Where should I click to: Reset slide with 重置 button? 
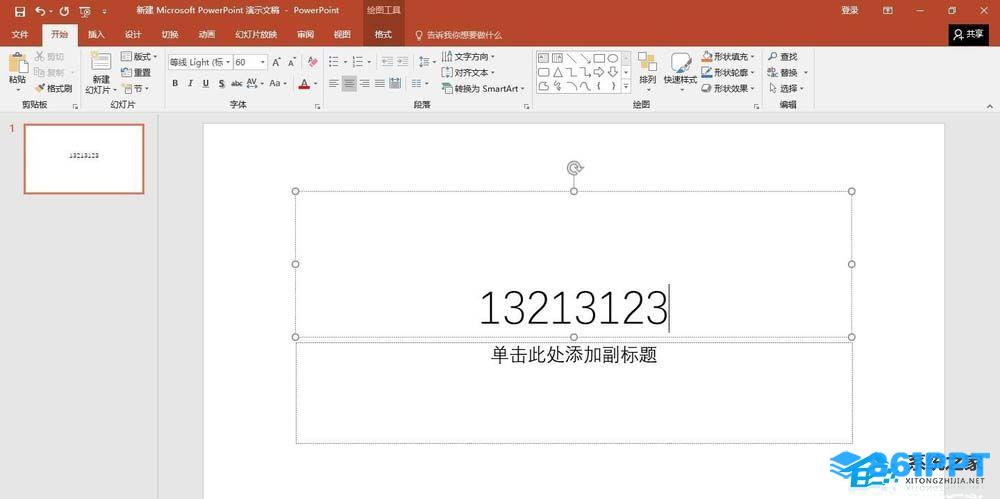point(136,72)
